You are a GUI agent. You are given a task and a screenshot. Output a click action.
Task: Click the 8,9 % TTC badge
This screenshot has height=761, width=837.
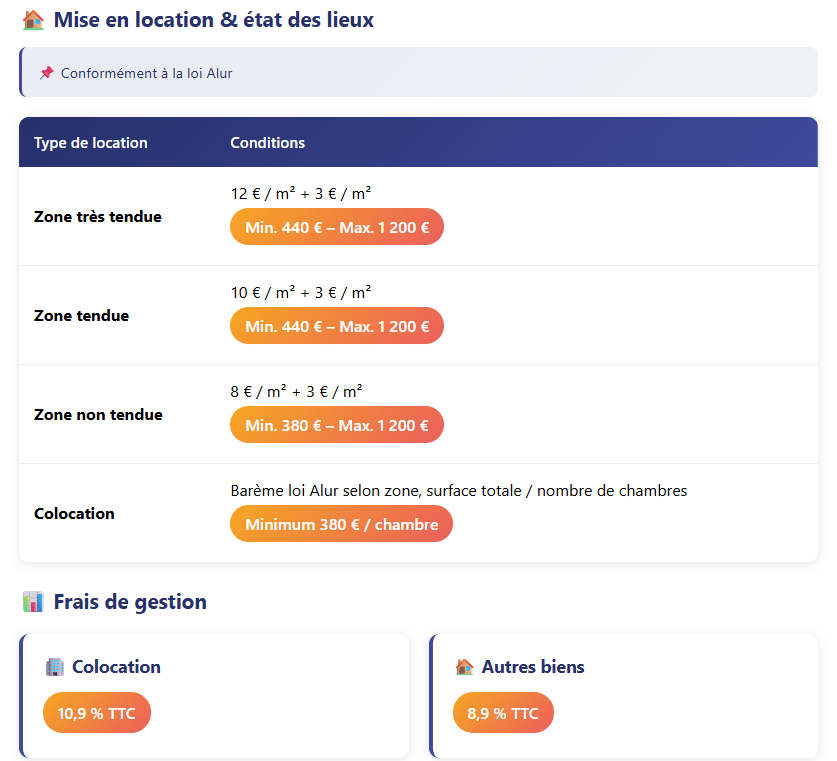(x=502, y=713)
